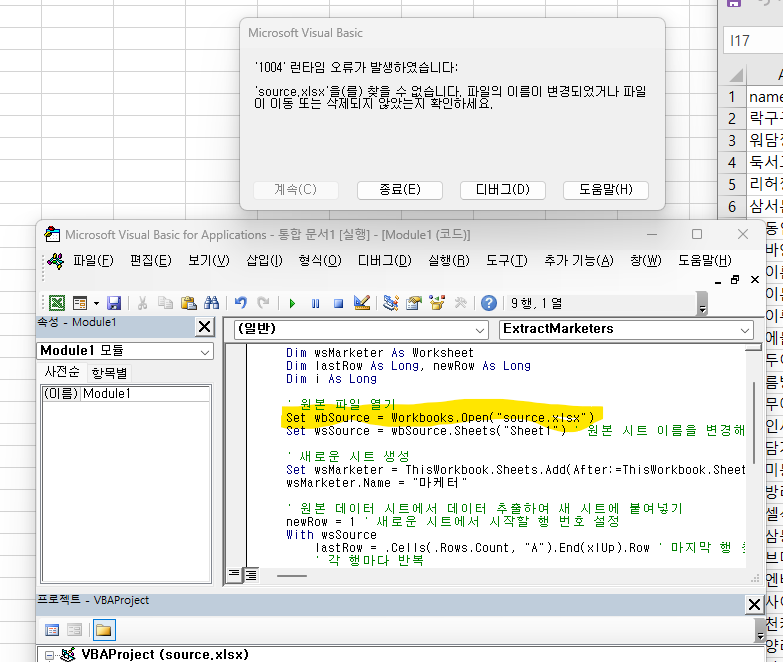Image resolution: width=783 pixels, height=662 pixels.
Task: Open the 실행(R) menu
Action: [449, 260]
